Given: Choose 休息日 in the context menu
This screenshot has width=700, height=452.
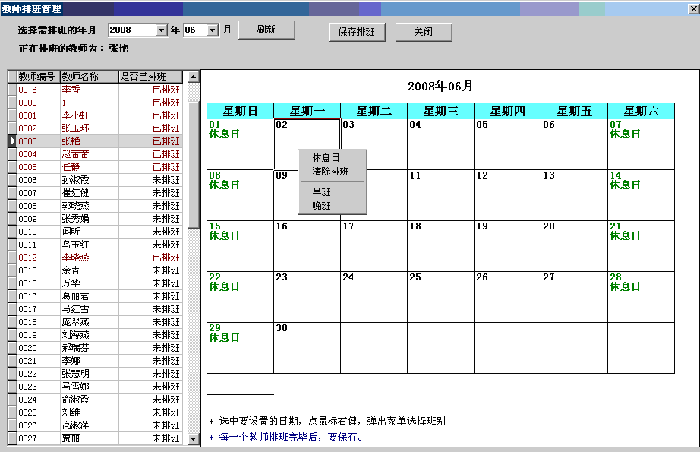Looking at the screenshot, I should coord(332,158).
